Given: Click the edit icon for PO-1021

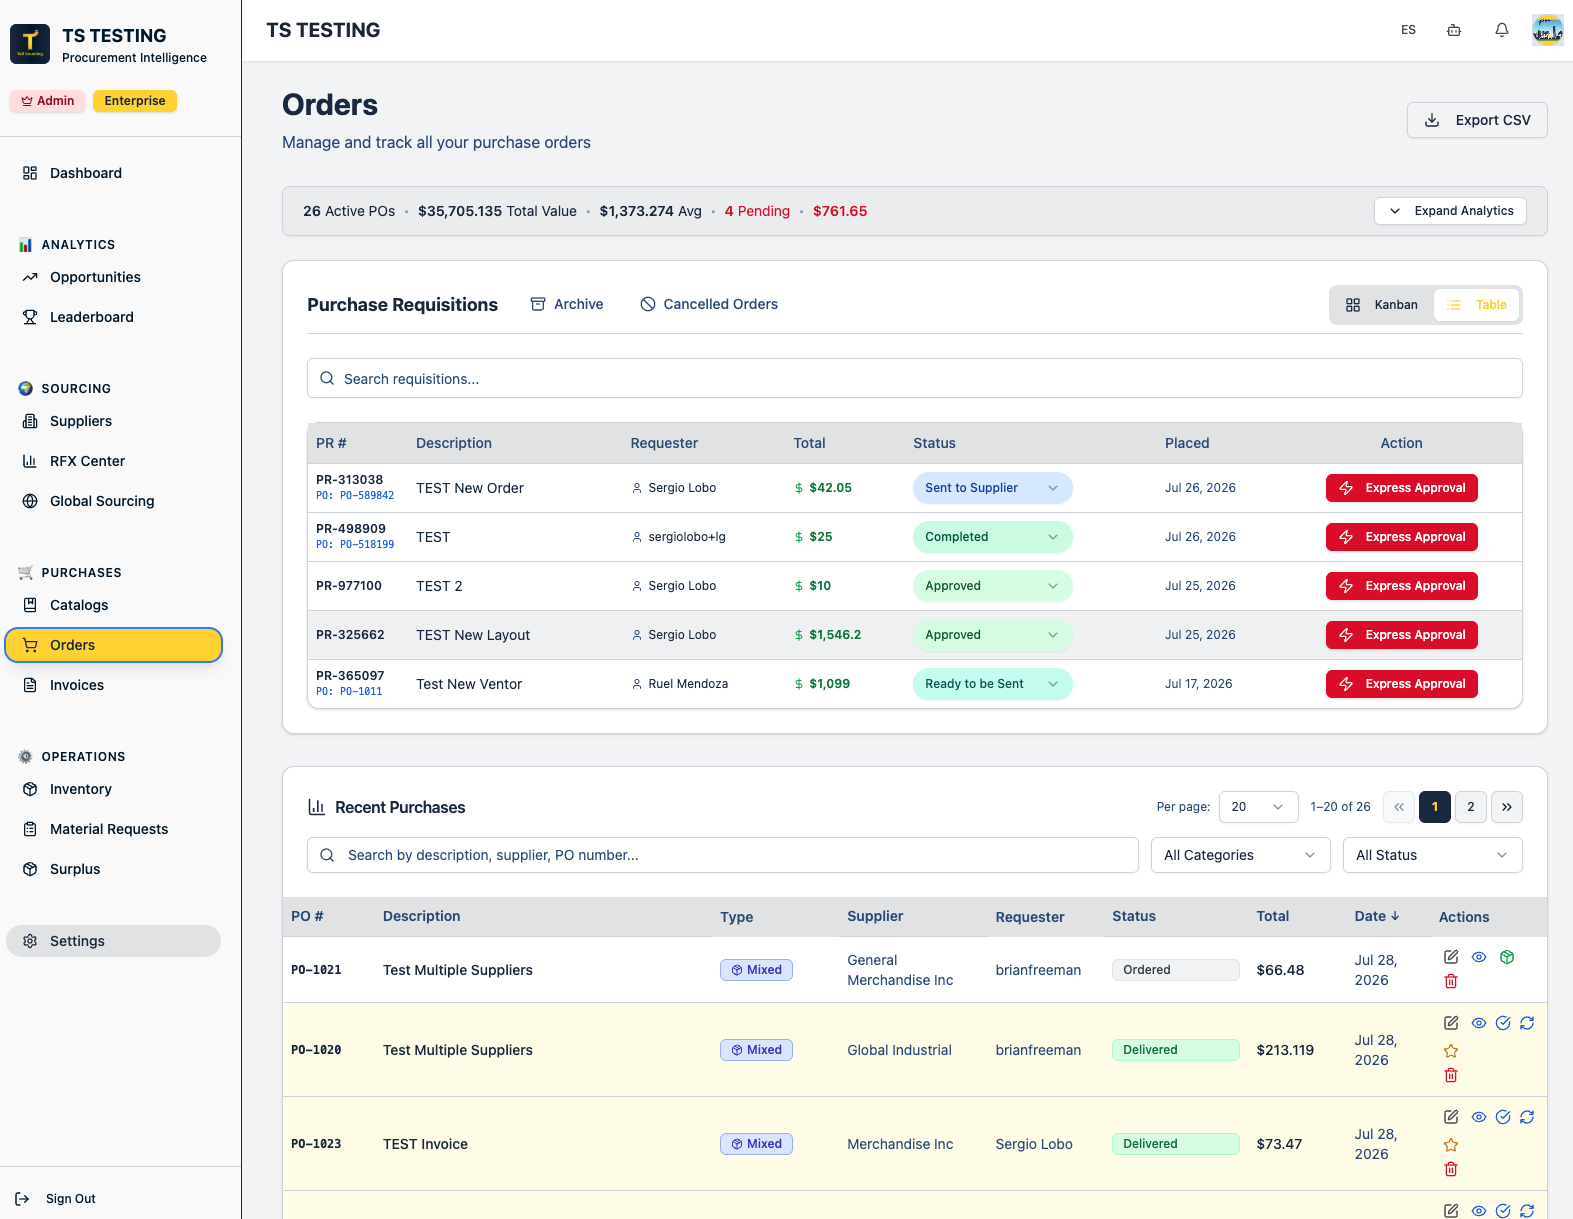Looking at the screenshot, I should tap(1451, 957).
